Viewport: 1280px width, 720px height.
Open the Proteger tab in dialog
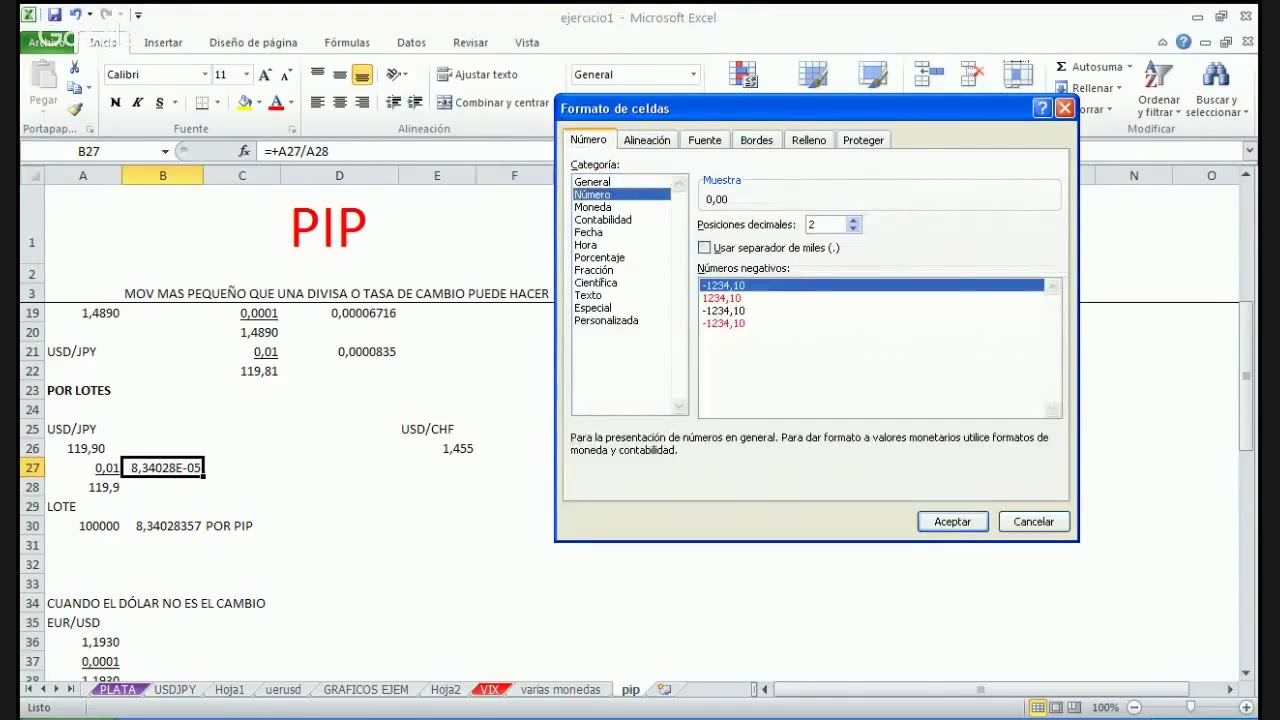(x=863, y=140)
